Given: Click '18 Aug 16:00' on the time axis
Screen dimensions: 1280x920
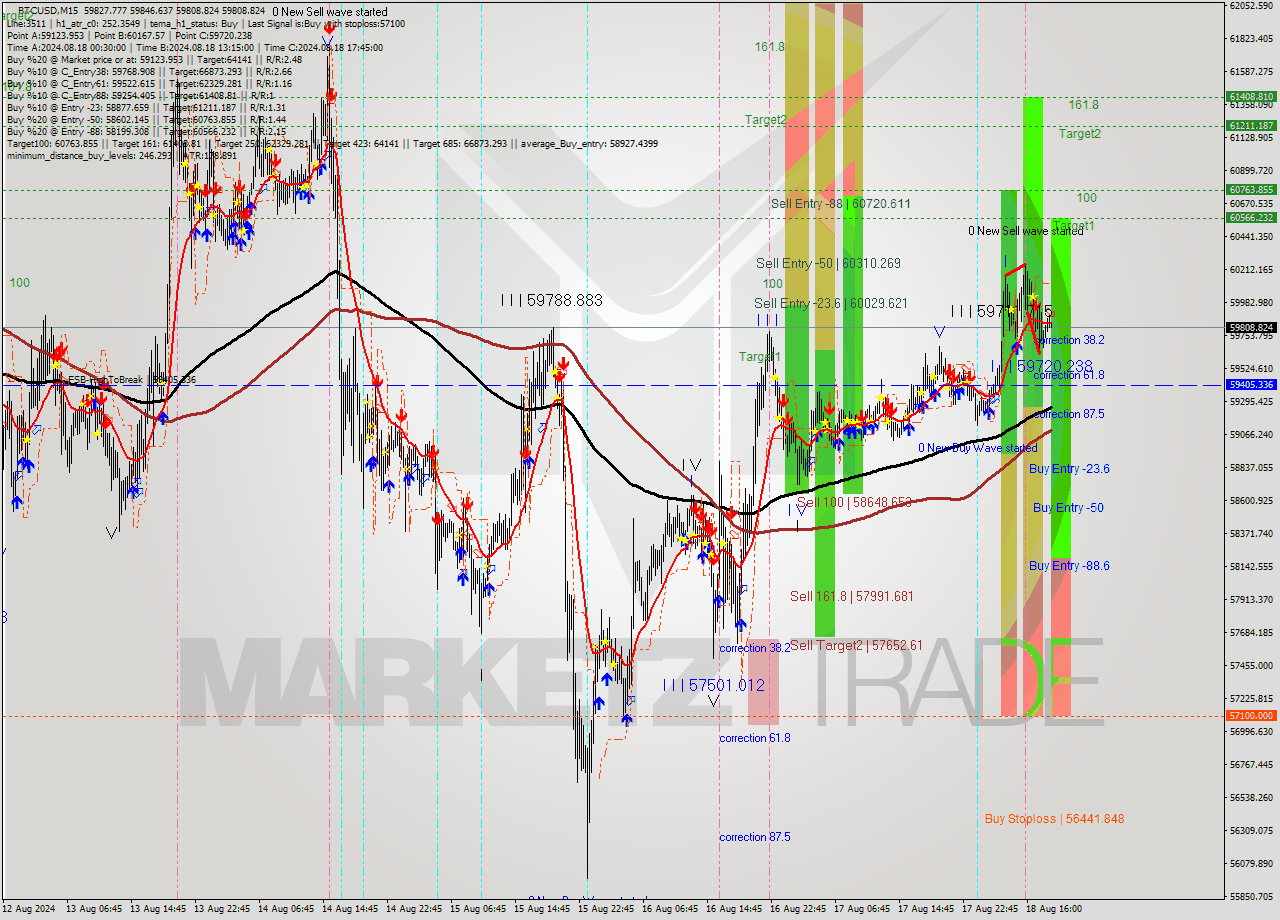Looking at the screenshot, I should click(1054, 909).
